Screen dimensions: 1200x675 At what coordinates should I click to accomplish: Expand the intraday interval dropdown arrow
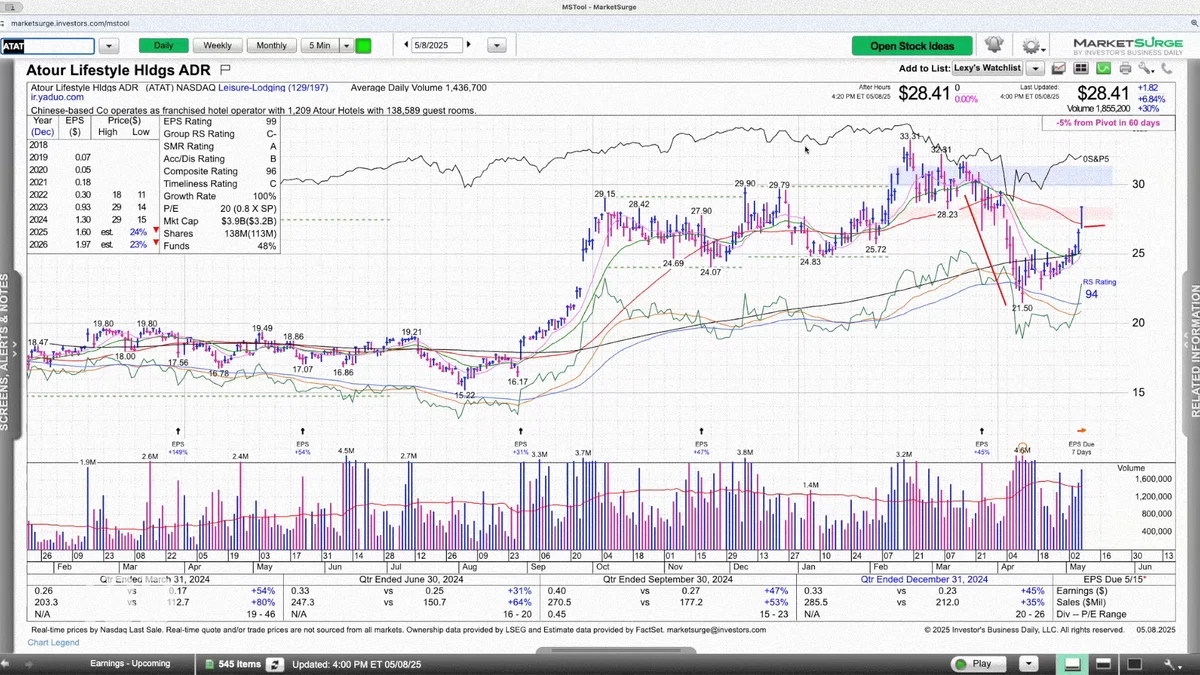pyautogui.click(x=347, y=45)
